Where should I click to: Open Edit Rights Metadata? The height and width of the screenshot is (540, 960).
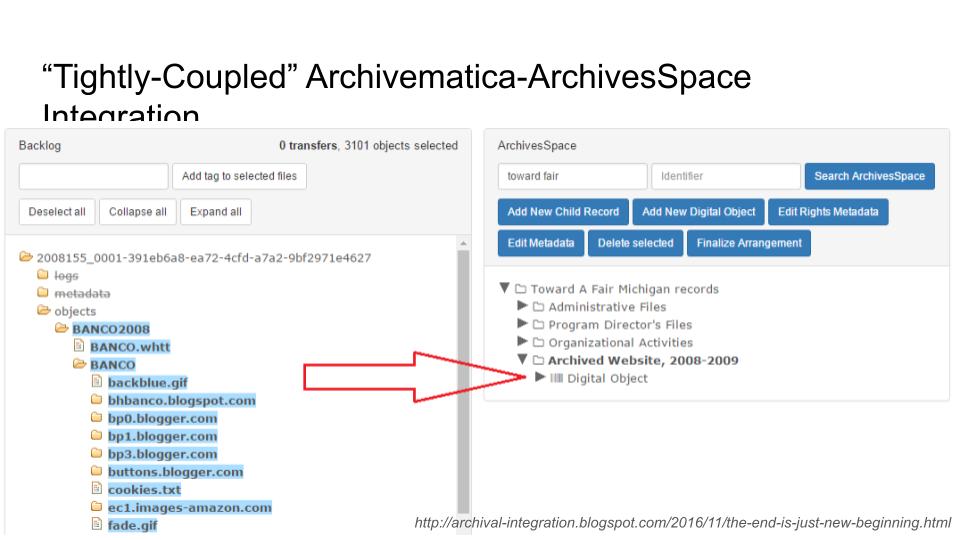tap(828, 212)
